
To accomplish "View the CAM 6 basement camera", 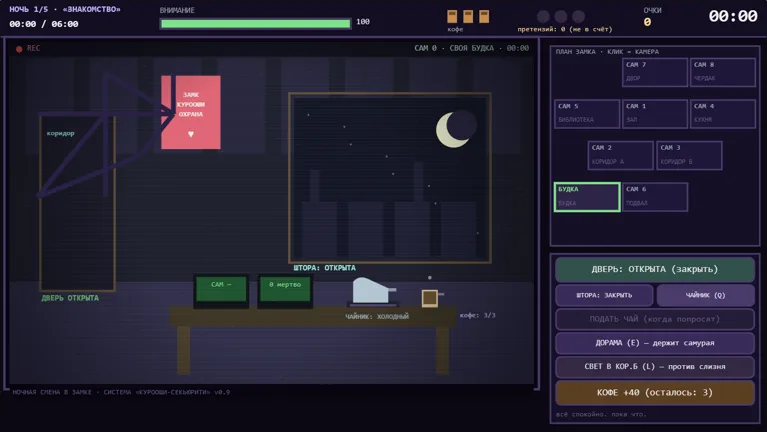I will point(654,197).
